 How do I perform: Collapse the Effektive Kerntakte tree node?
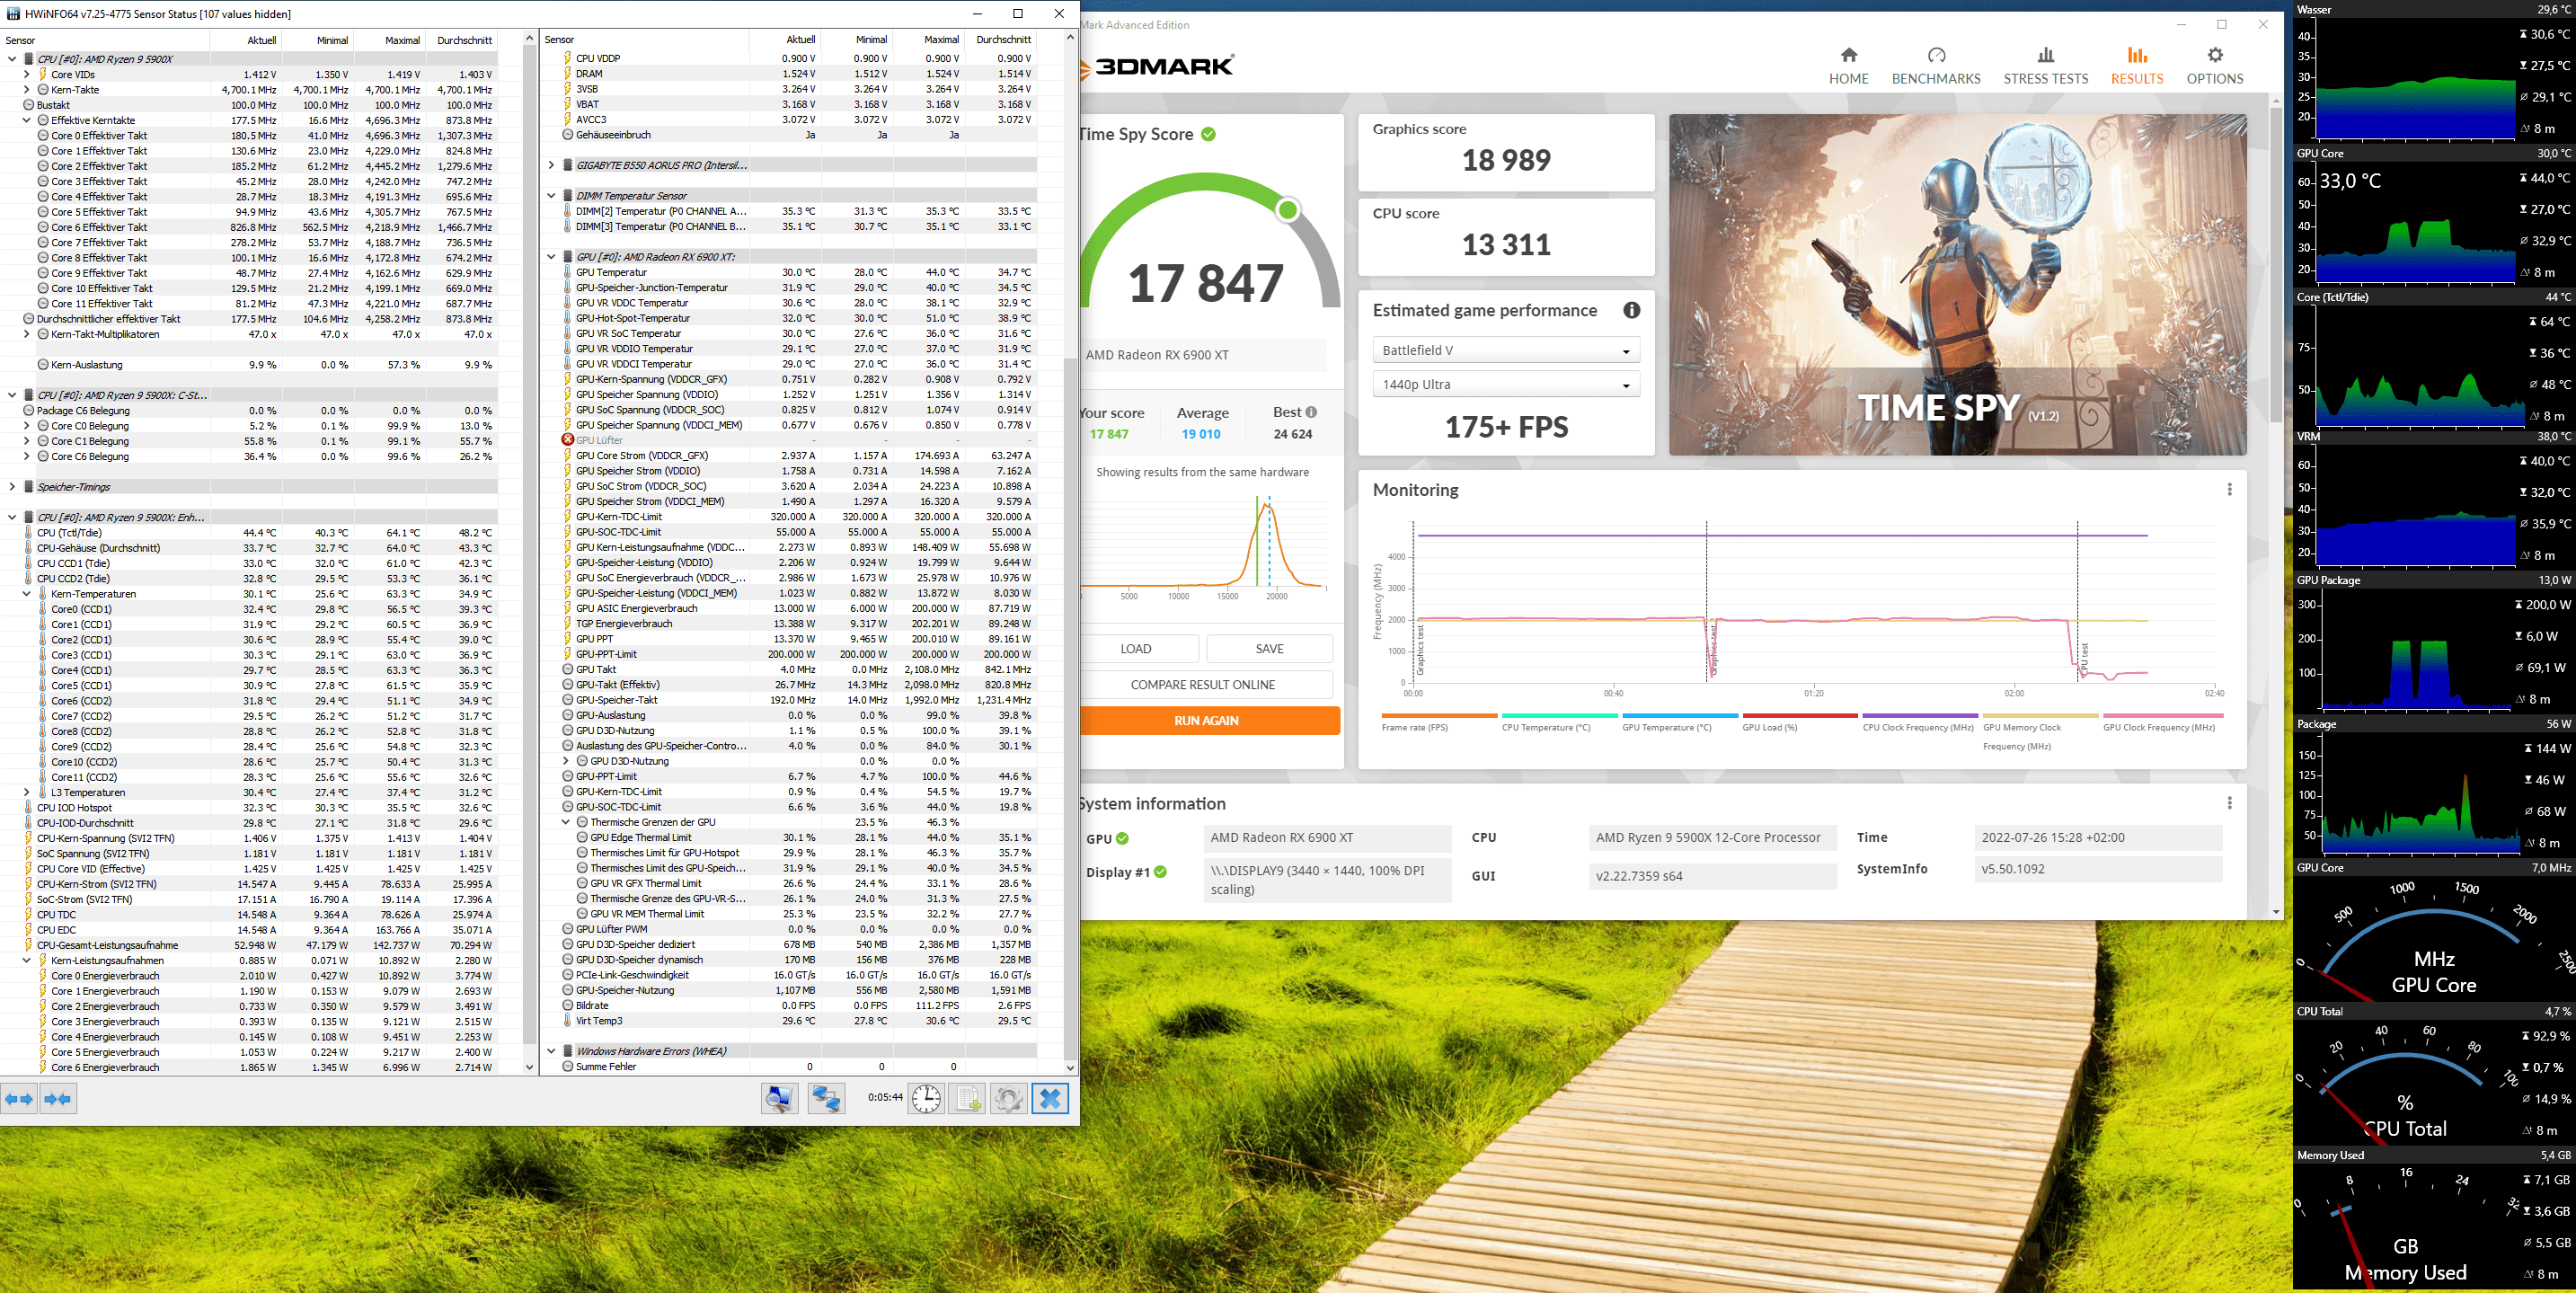click(x=27, y=120)
